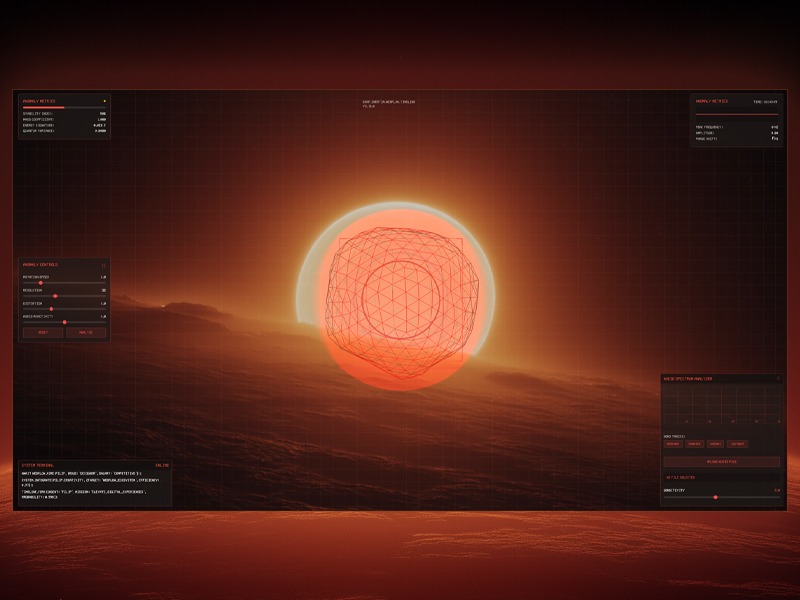Click the ONLINE status indicator on System Terminal
Viewport: 800px width, 600px height.
click(160, 464)
